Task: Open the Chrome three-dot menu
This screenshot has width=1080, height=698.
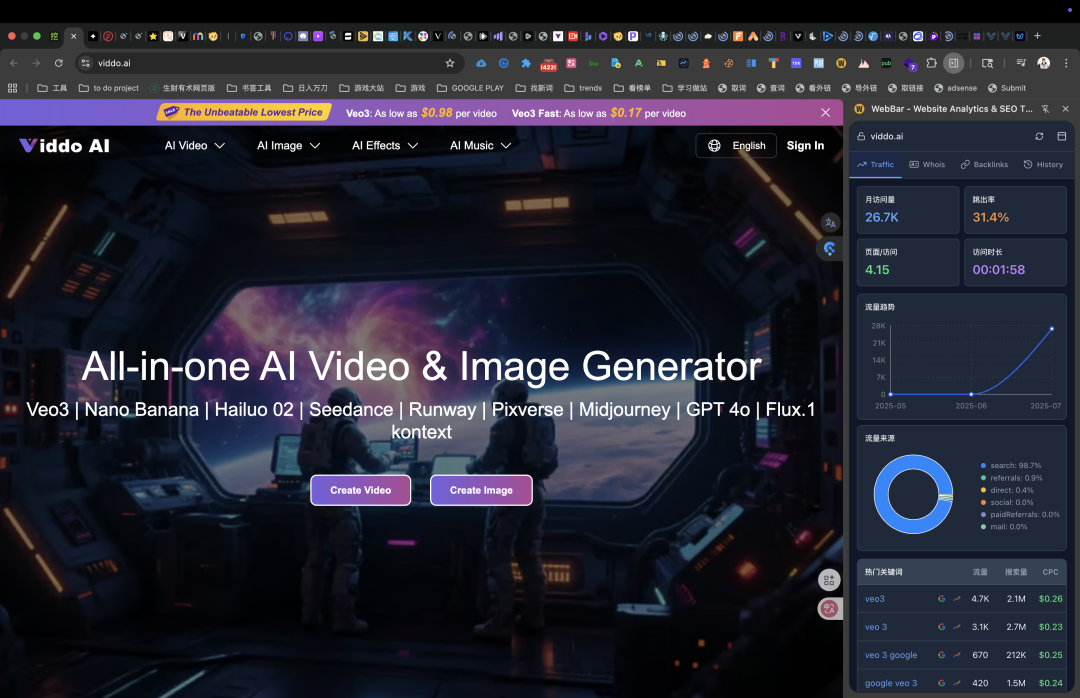Action: point(1066,63)
